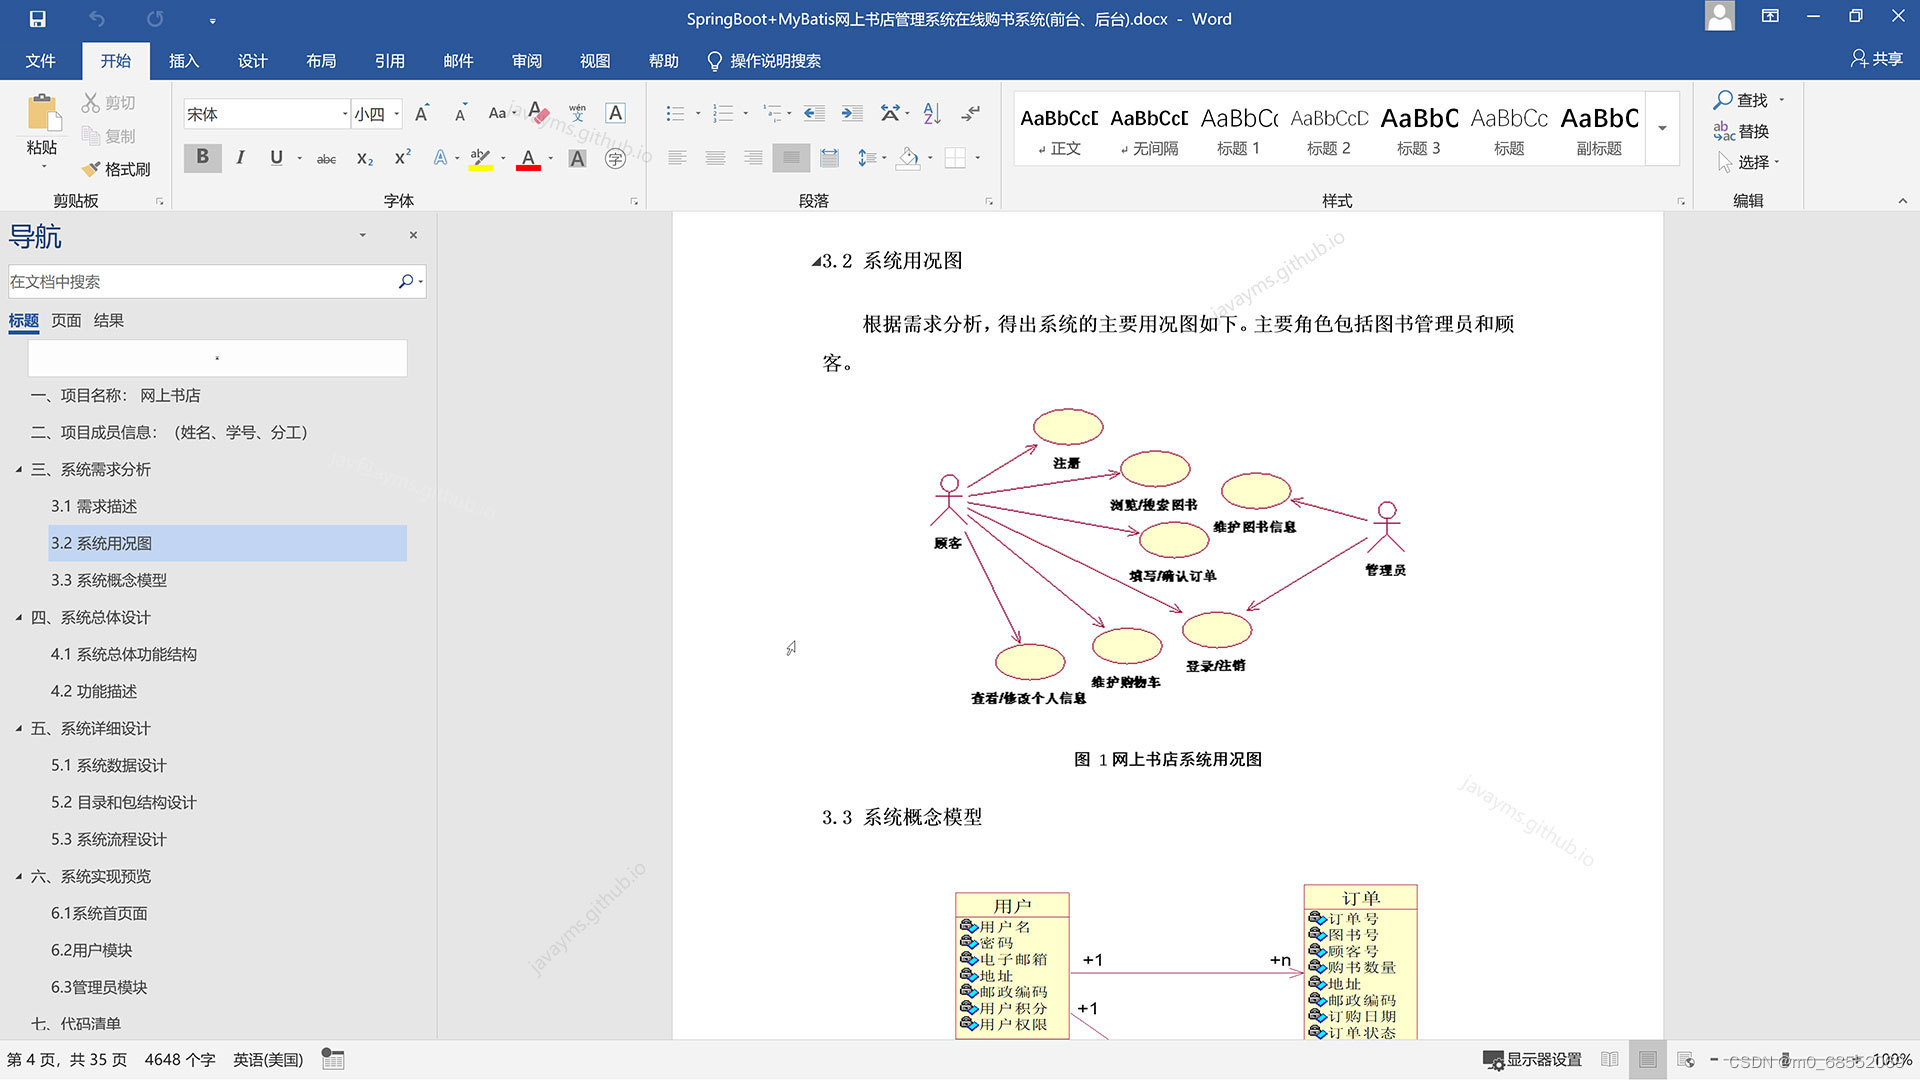This screenshot has height=1080, width=1920.
Task: Increase font size with the larger A icon
Action: pos(422,113)
